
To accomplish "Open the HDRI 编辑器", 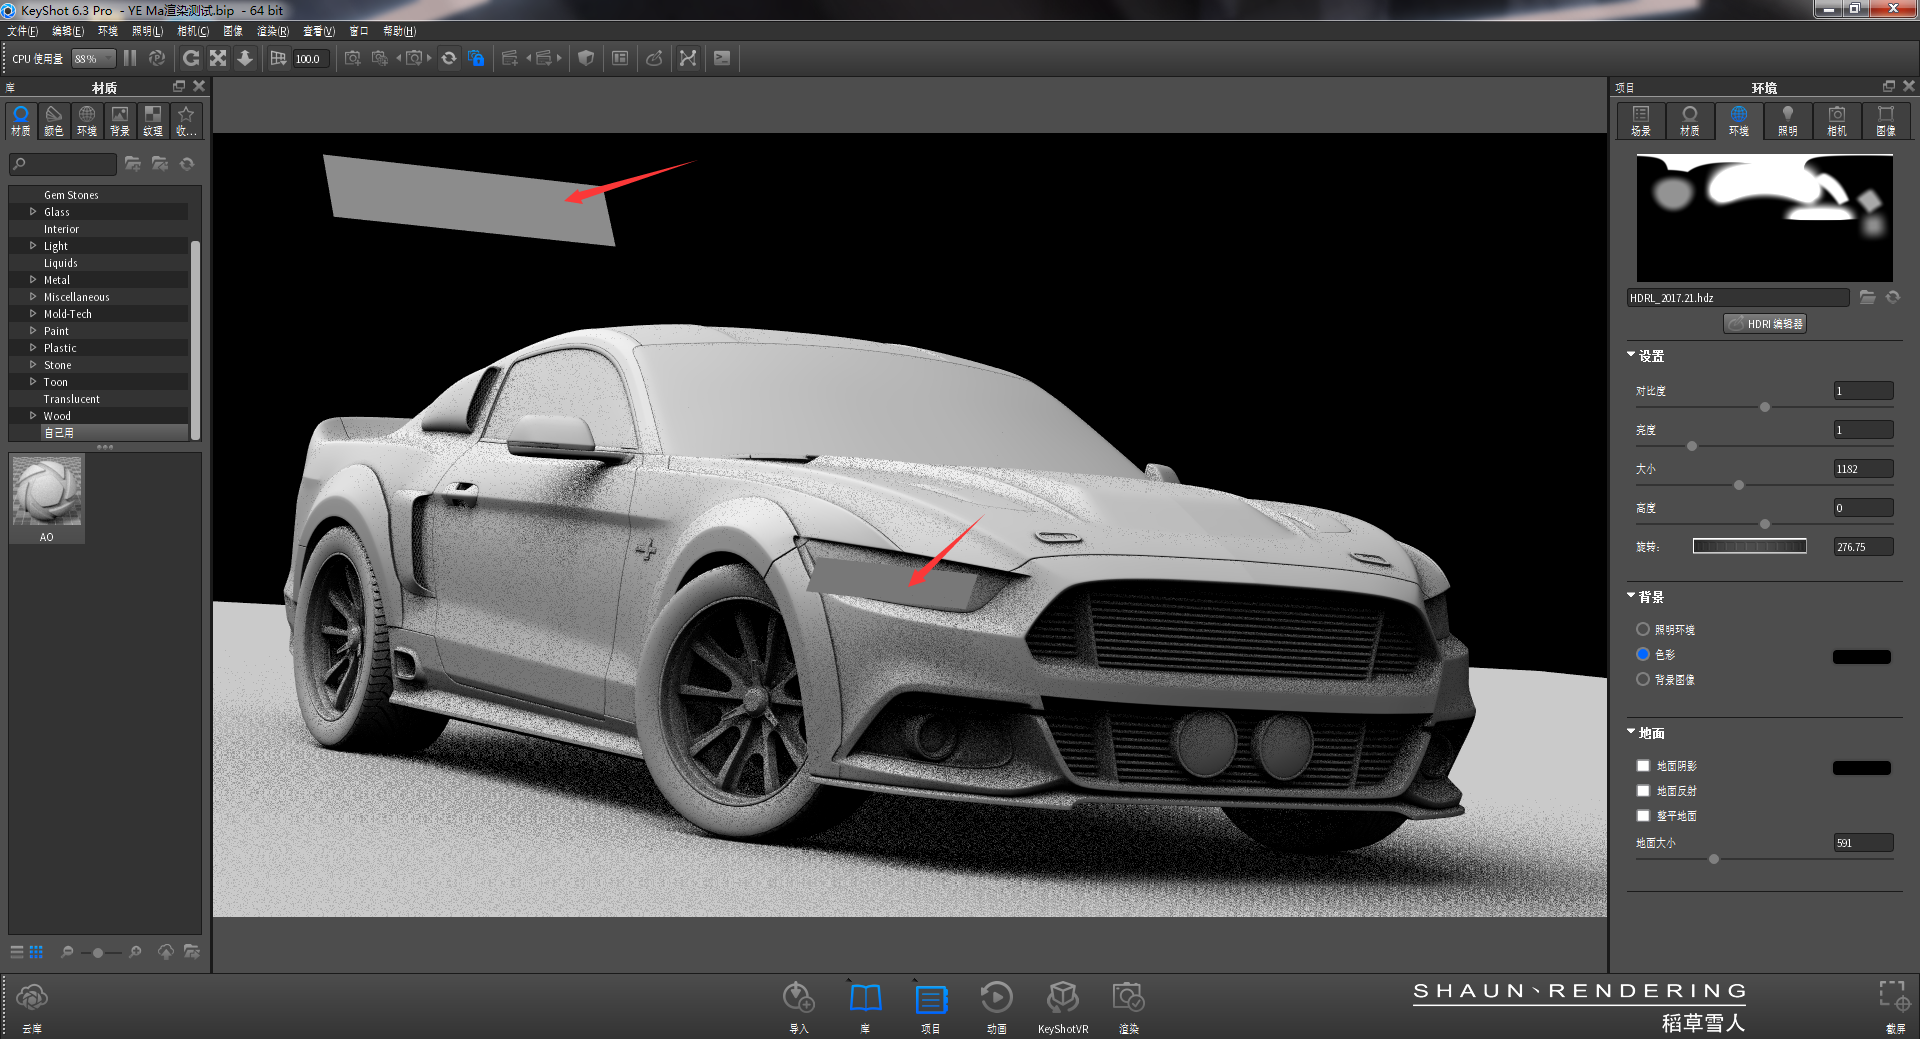I will click(1764, 323).
